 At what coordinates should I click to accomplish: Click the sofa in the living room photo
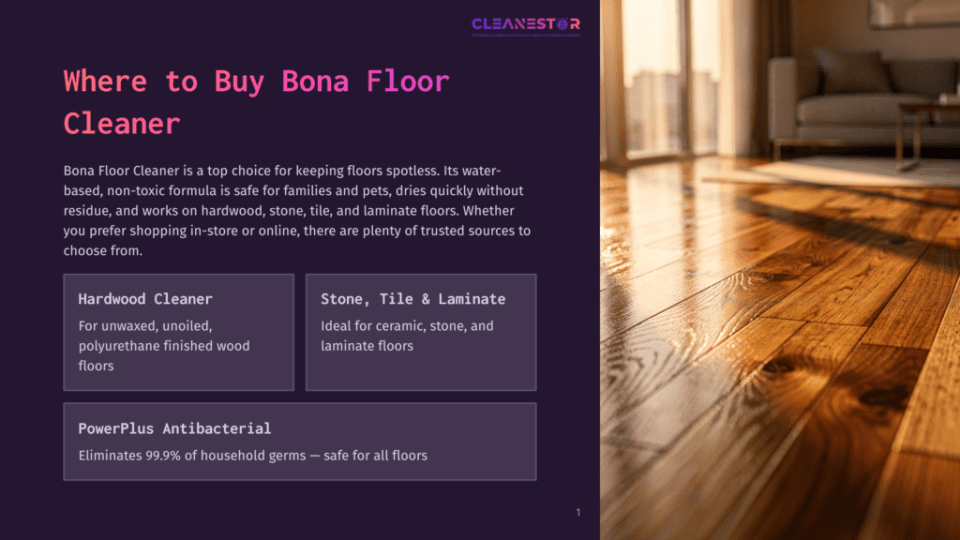coord(863,98)
